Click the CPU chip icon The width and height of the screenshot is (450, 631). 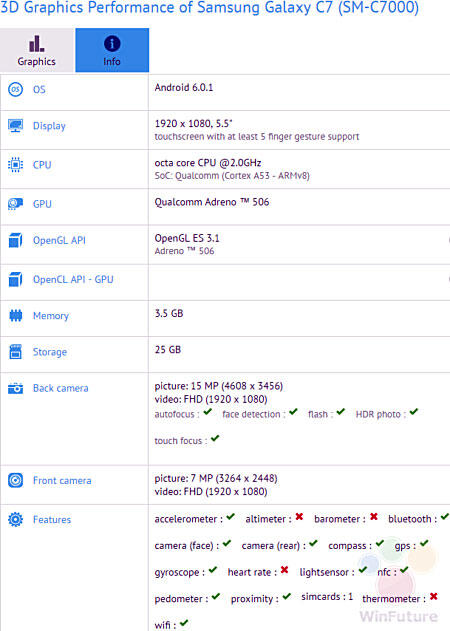point(15,165)
